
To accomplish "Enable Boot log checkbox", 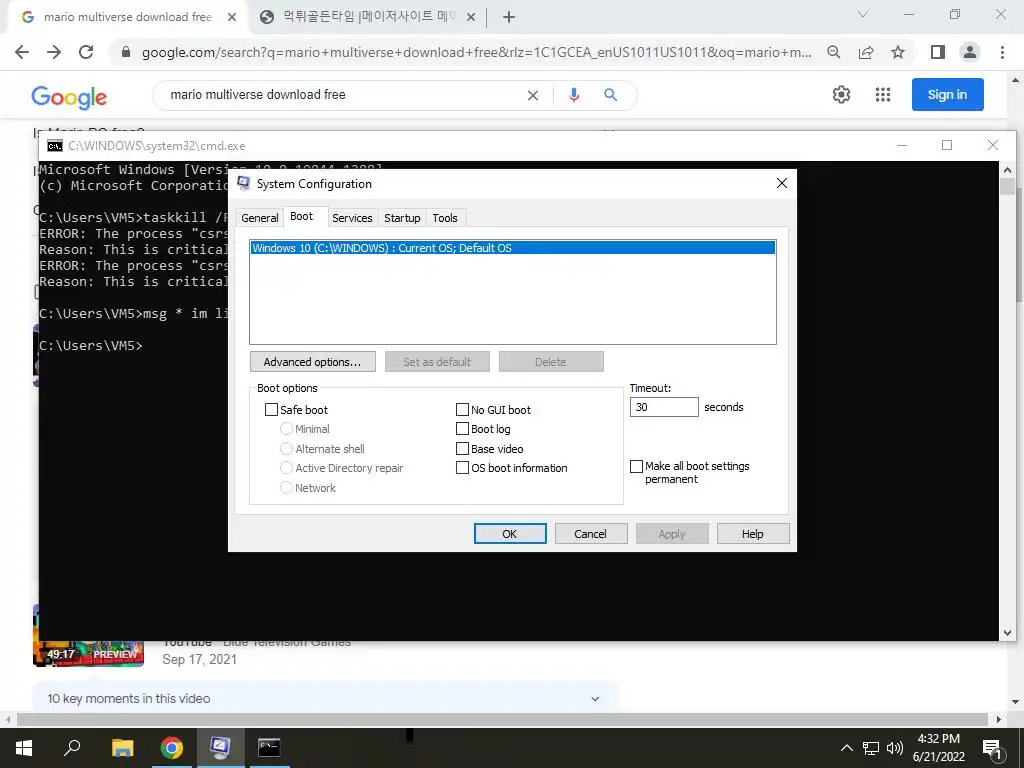I will click(462, 429).
